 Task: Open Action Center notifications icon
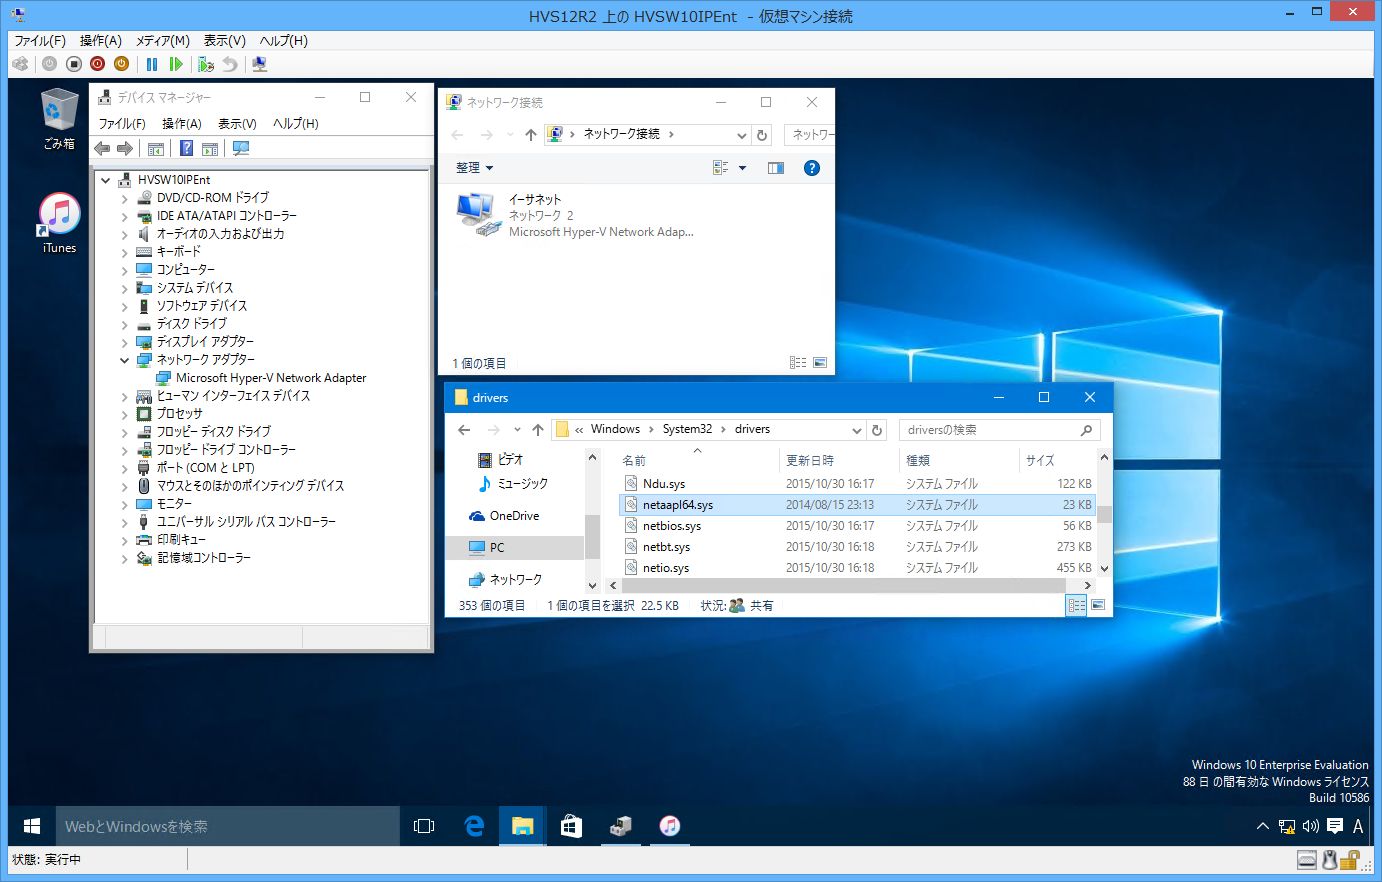tap(1334, 826)
